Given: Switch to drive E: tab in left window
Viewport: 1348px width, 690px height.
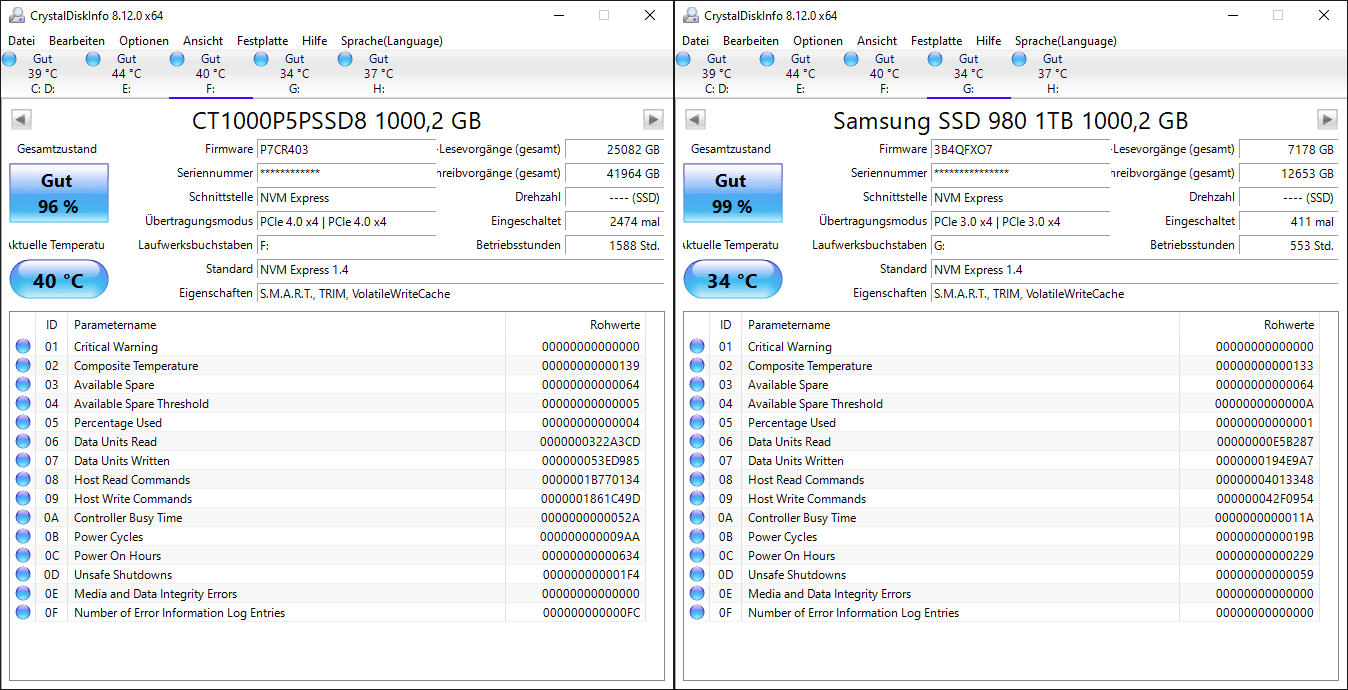Looking at the screenshot, I should pyautogui.click(x=126, y=74).
